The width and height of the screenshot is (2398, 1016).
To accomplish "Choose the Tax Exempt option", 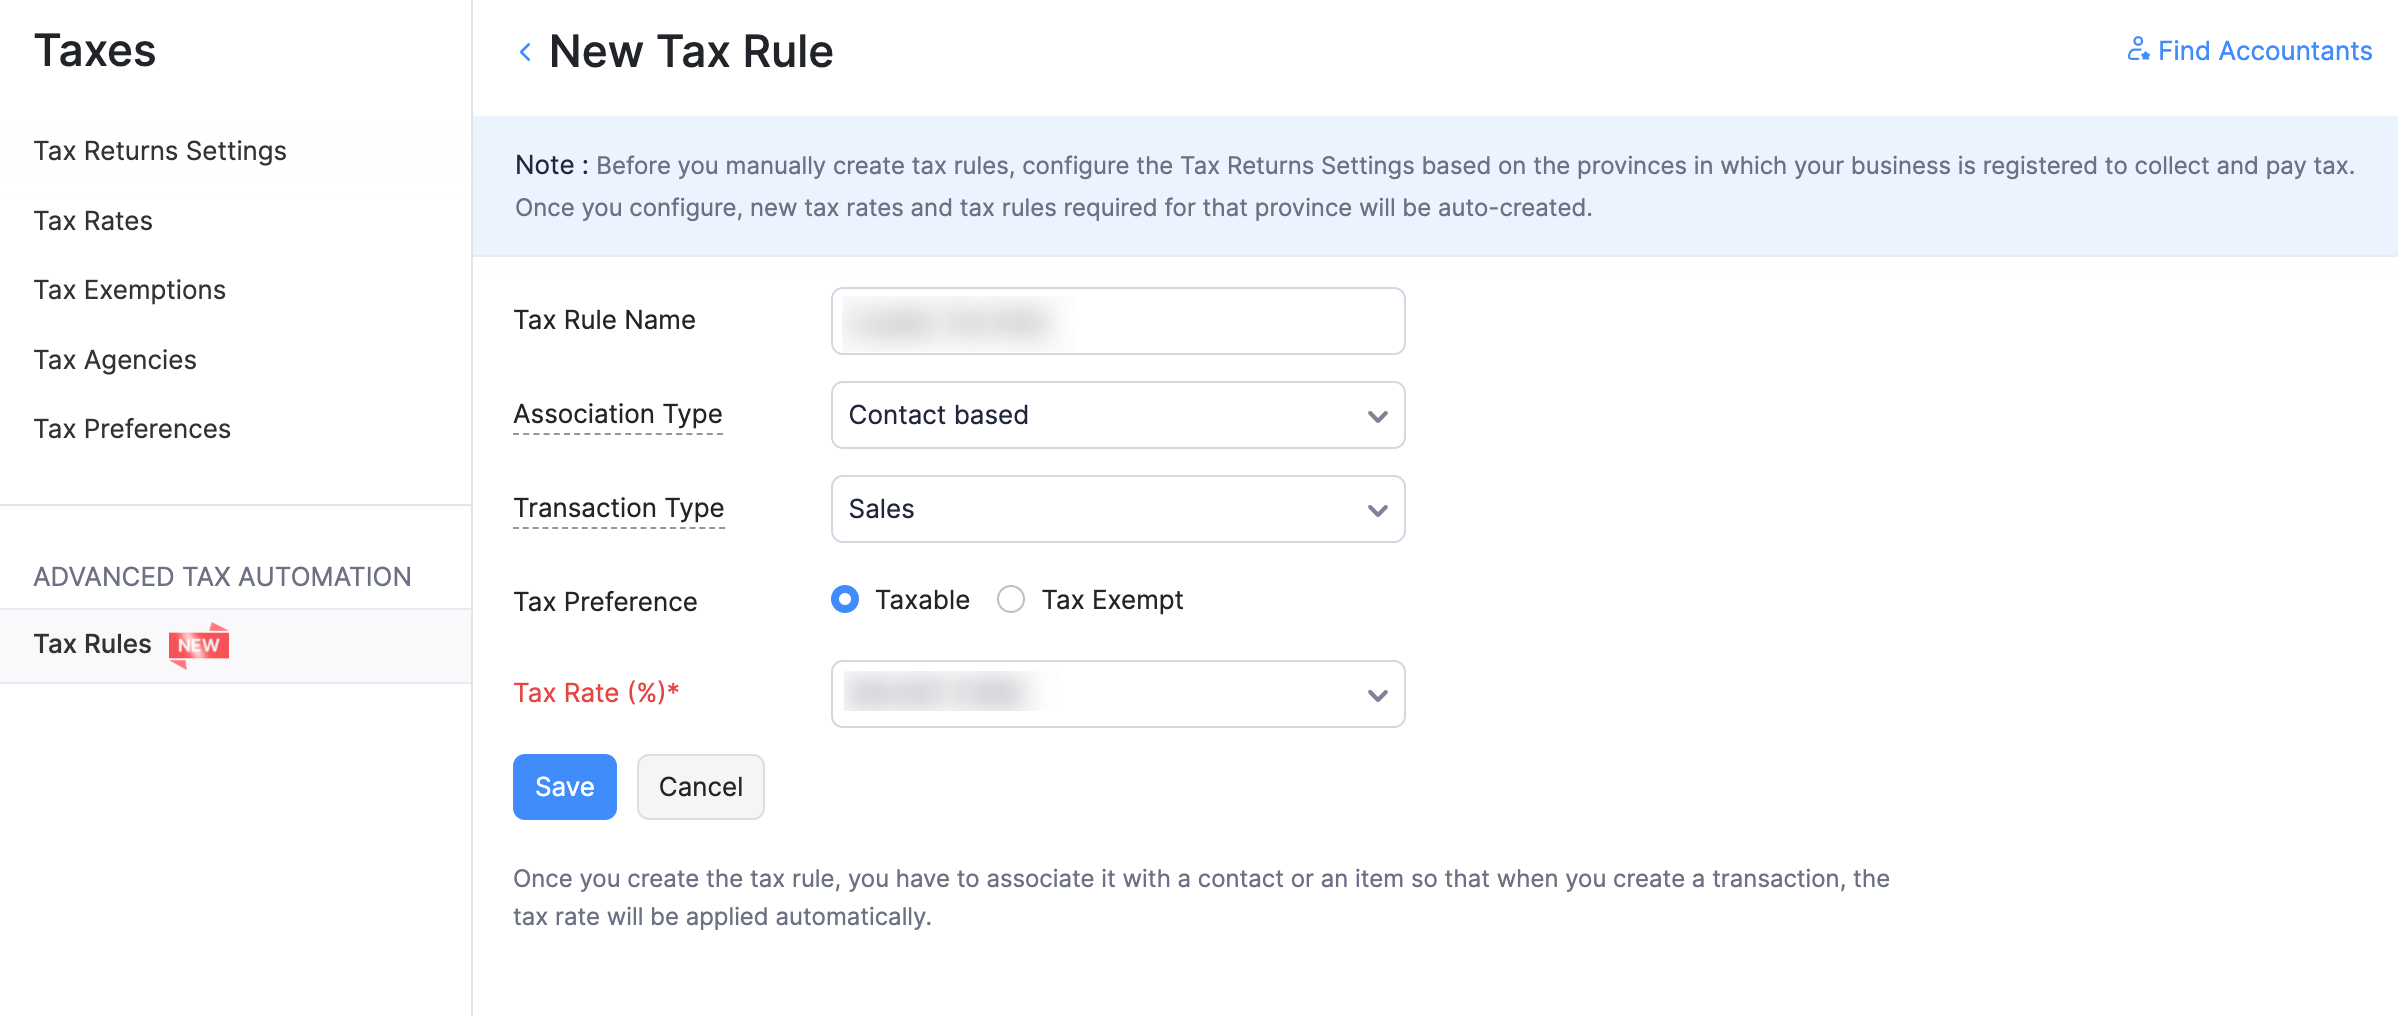I will pos(1011,599).
